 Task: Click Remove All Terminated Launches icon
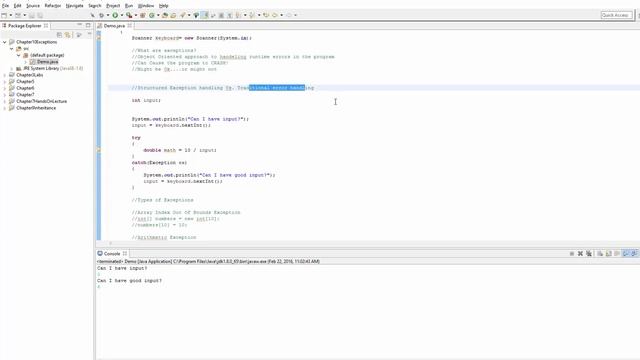pyautogui.click(x=589, y=253)
